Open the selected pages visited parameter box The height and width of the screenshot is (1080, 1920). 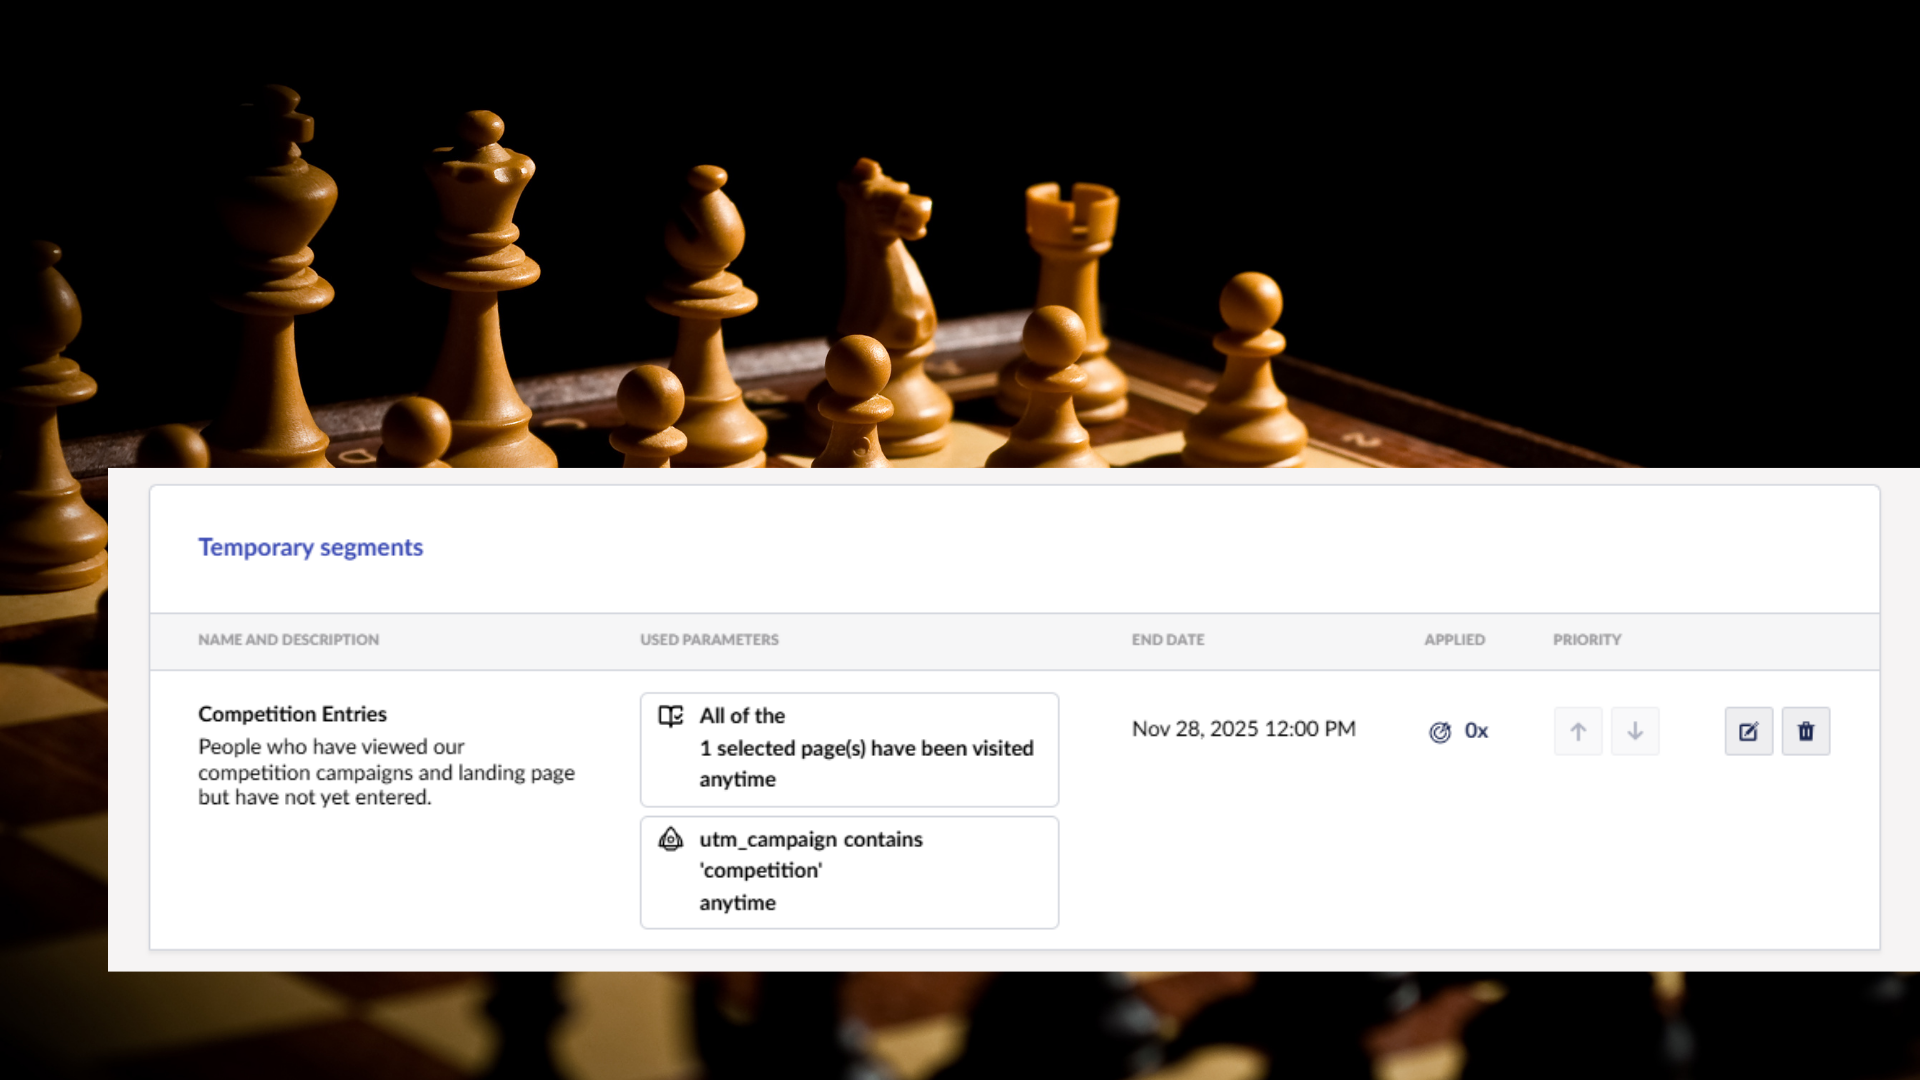point(849,750)
